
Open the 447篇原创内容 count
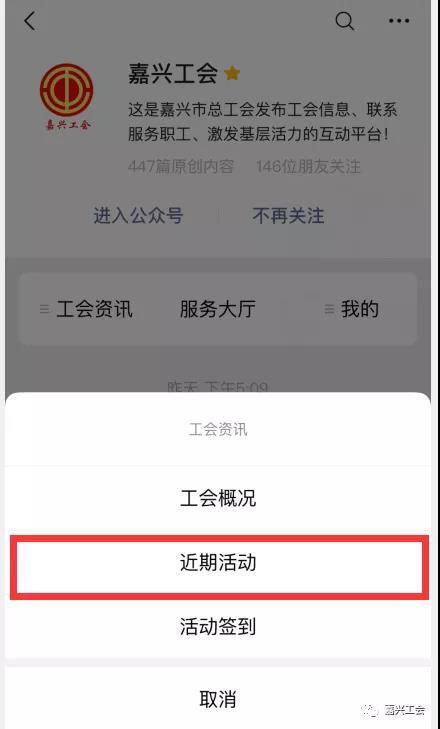point(181,166)
